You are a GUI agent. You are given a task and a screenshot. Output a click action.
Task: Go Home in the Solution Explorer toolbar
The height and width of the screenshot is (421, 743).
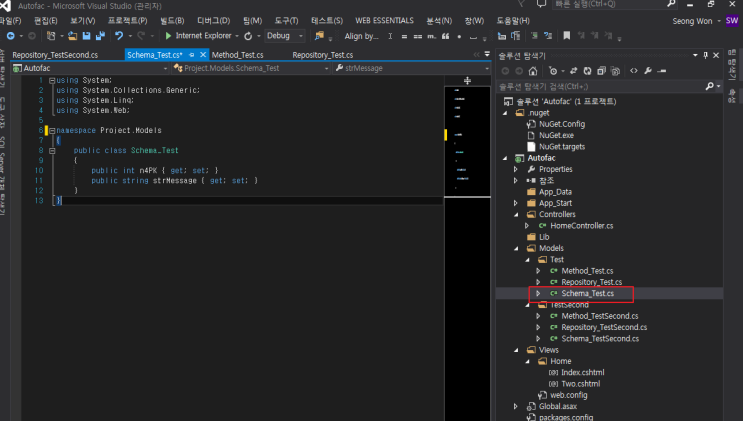point(533,71)
